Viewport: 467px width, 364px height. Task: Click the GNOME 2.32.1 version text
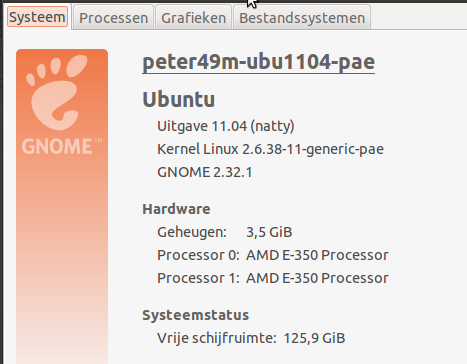coord(205,172)
